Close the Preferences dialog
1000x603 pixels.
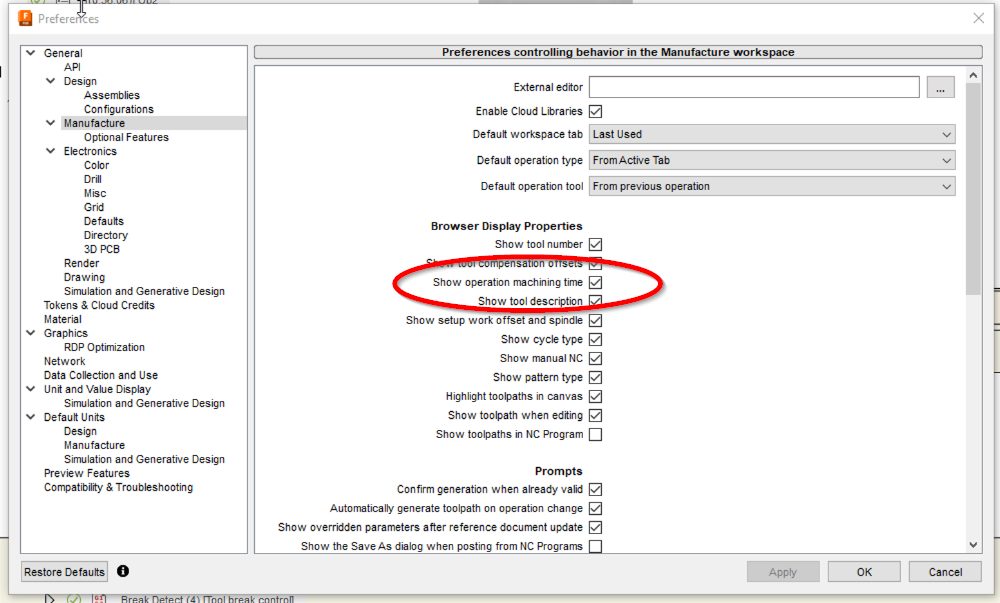click(978, 18)
